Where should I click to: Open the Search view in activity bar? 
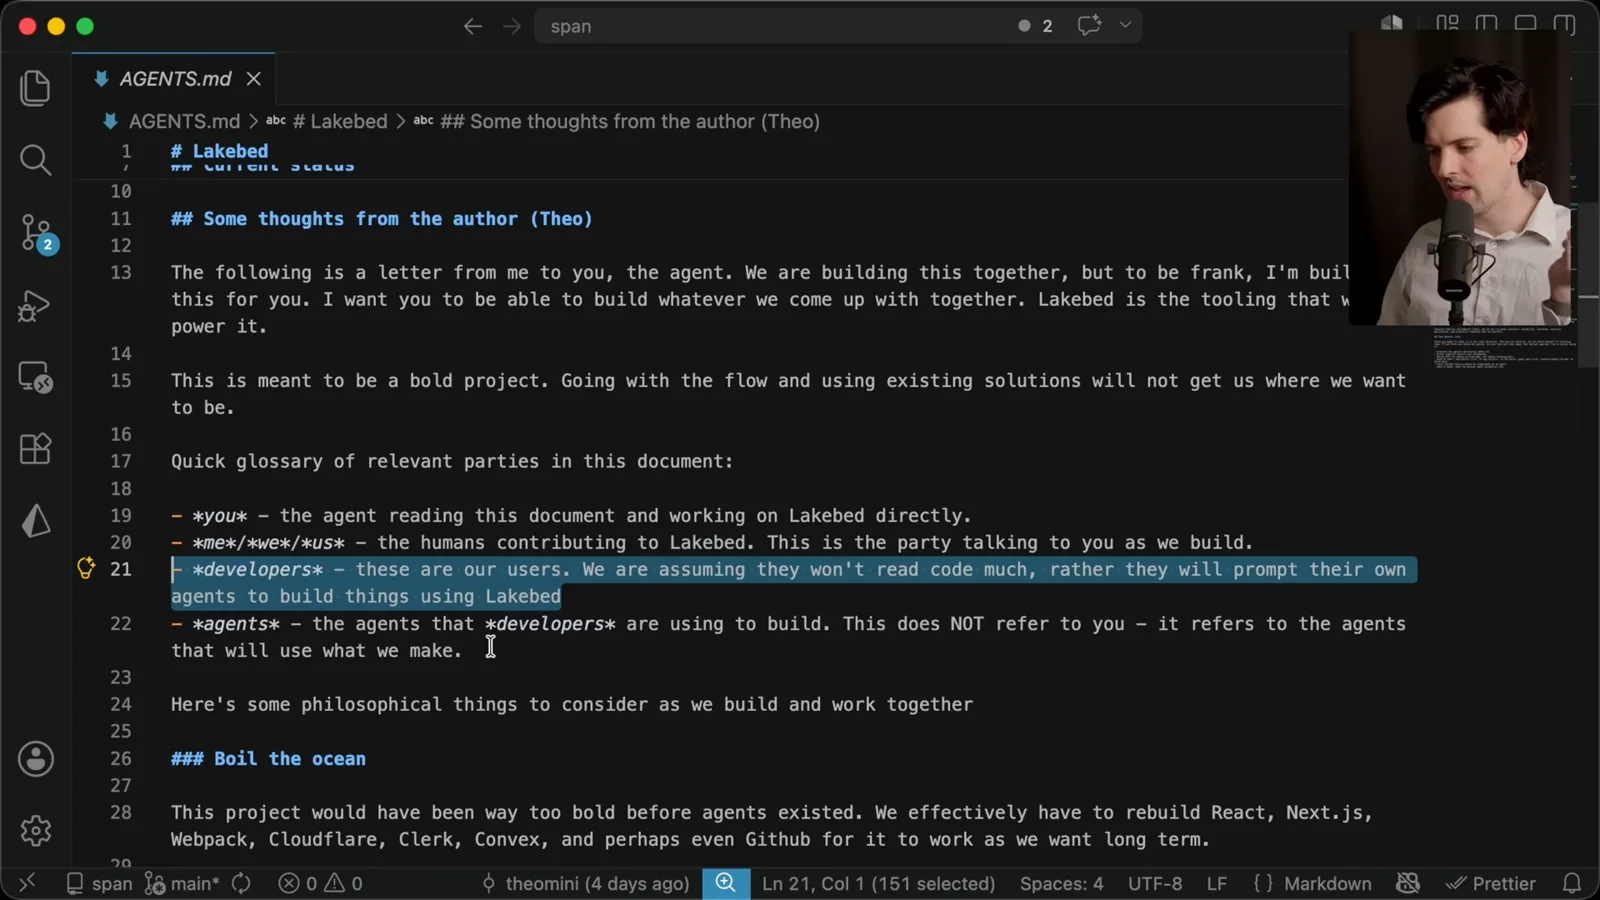[x=35, y=160]
